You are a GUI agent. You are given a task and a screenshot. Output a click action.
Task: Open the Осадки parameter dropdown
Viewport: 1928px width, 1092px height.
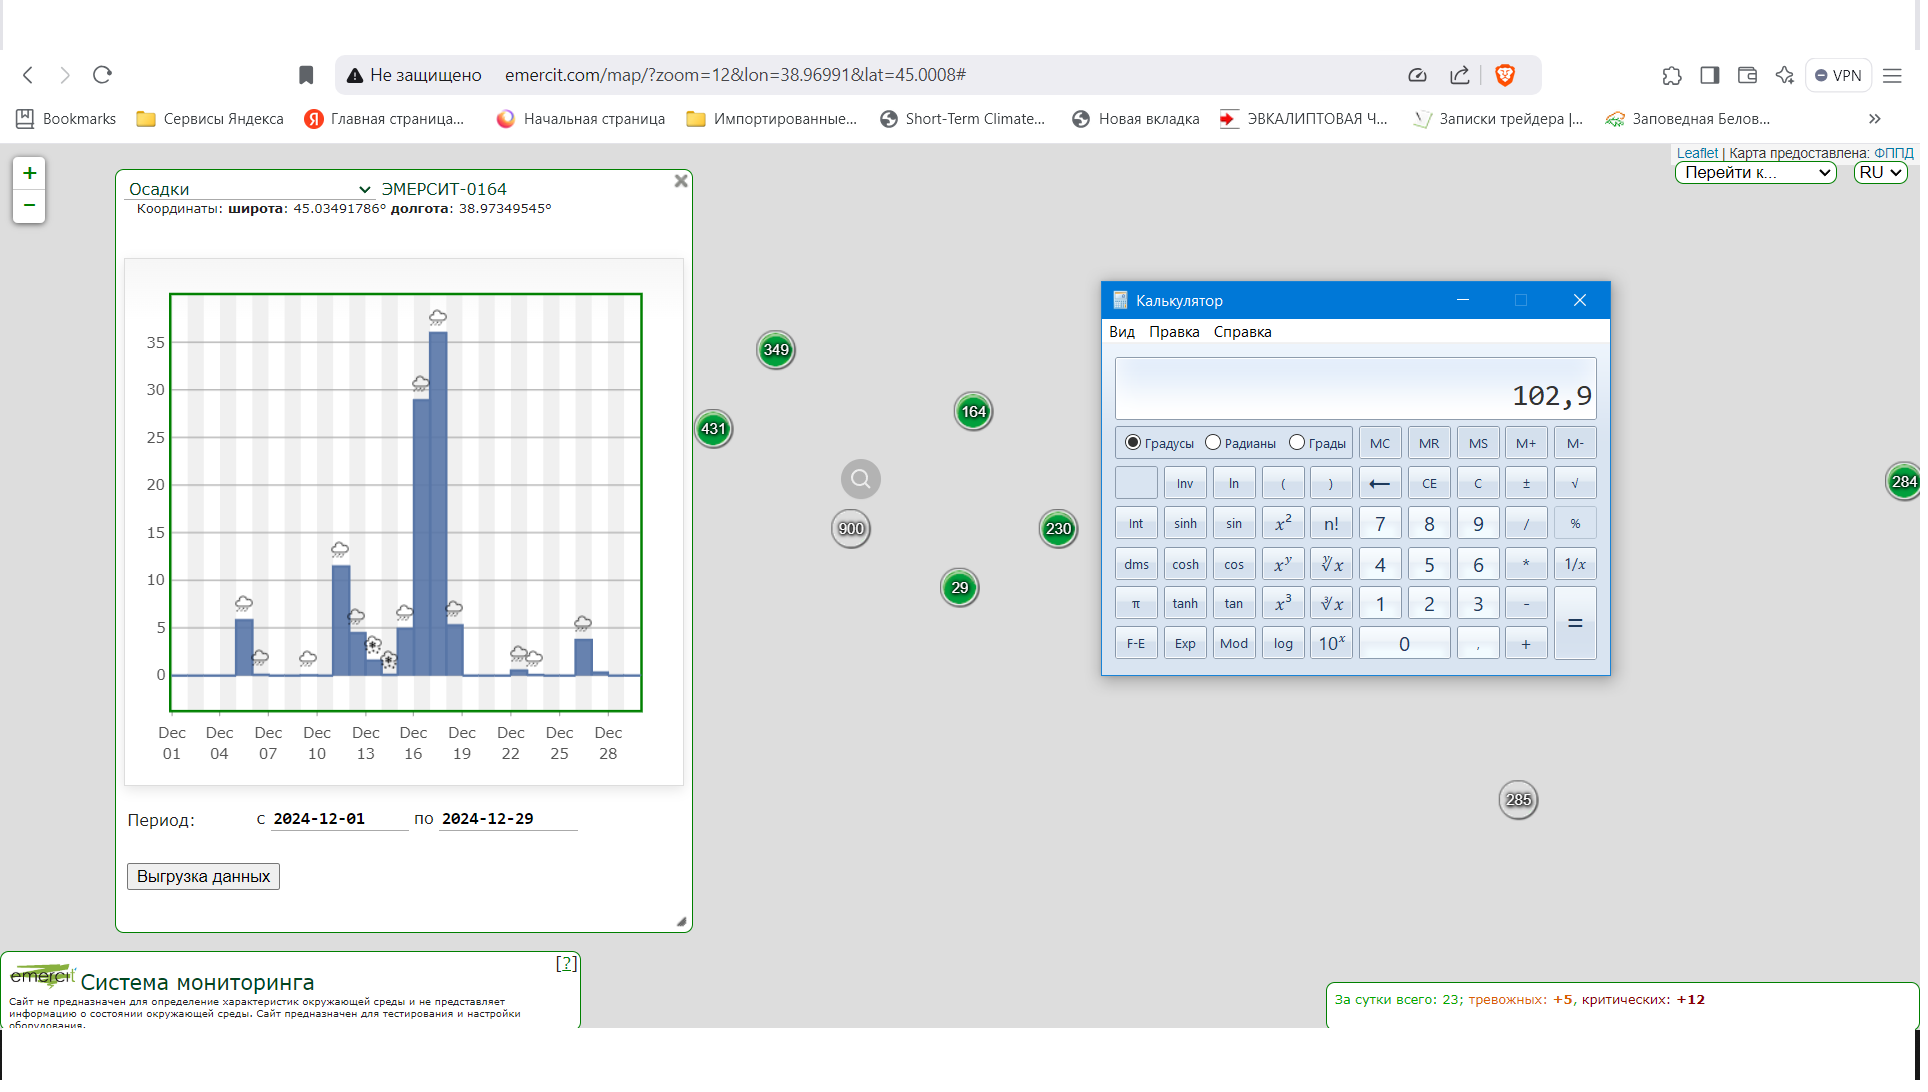tap(250, 190)
